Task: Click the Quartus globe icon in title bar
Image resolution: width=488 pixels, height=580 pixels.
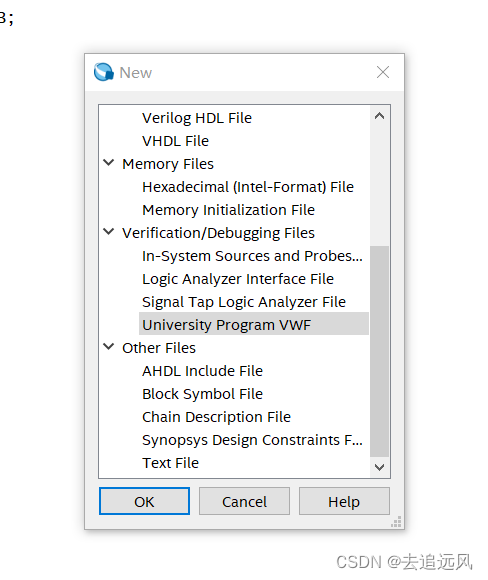Action: tap(104, 72)
